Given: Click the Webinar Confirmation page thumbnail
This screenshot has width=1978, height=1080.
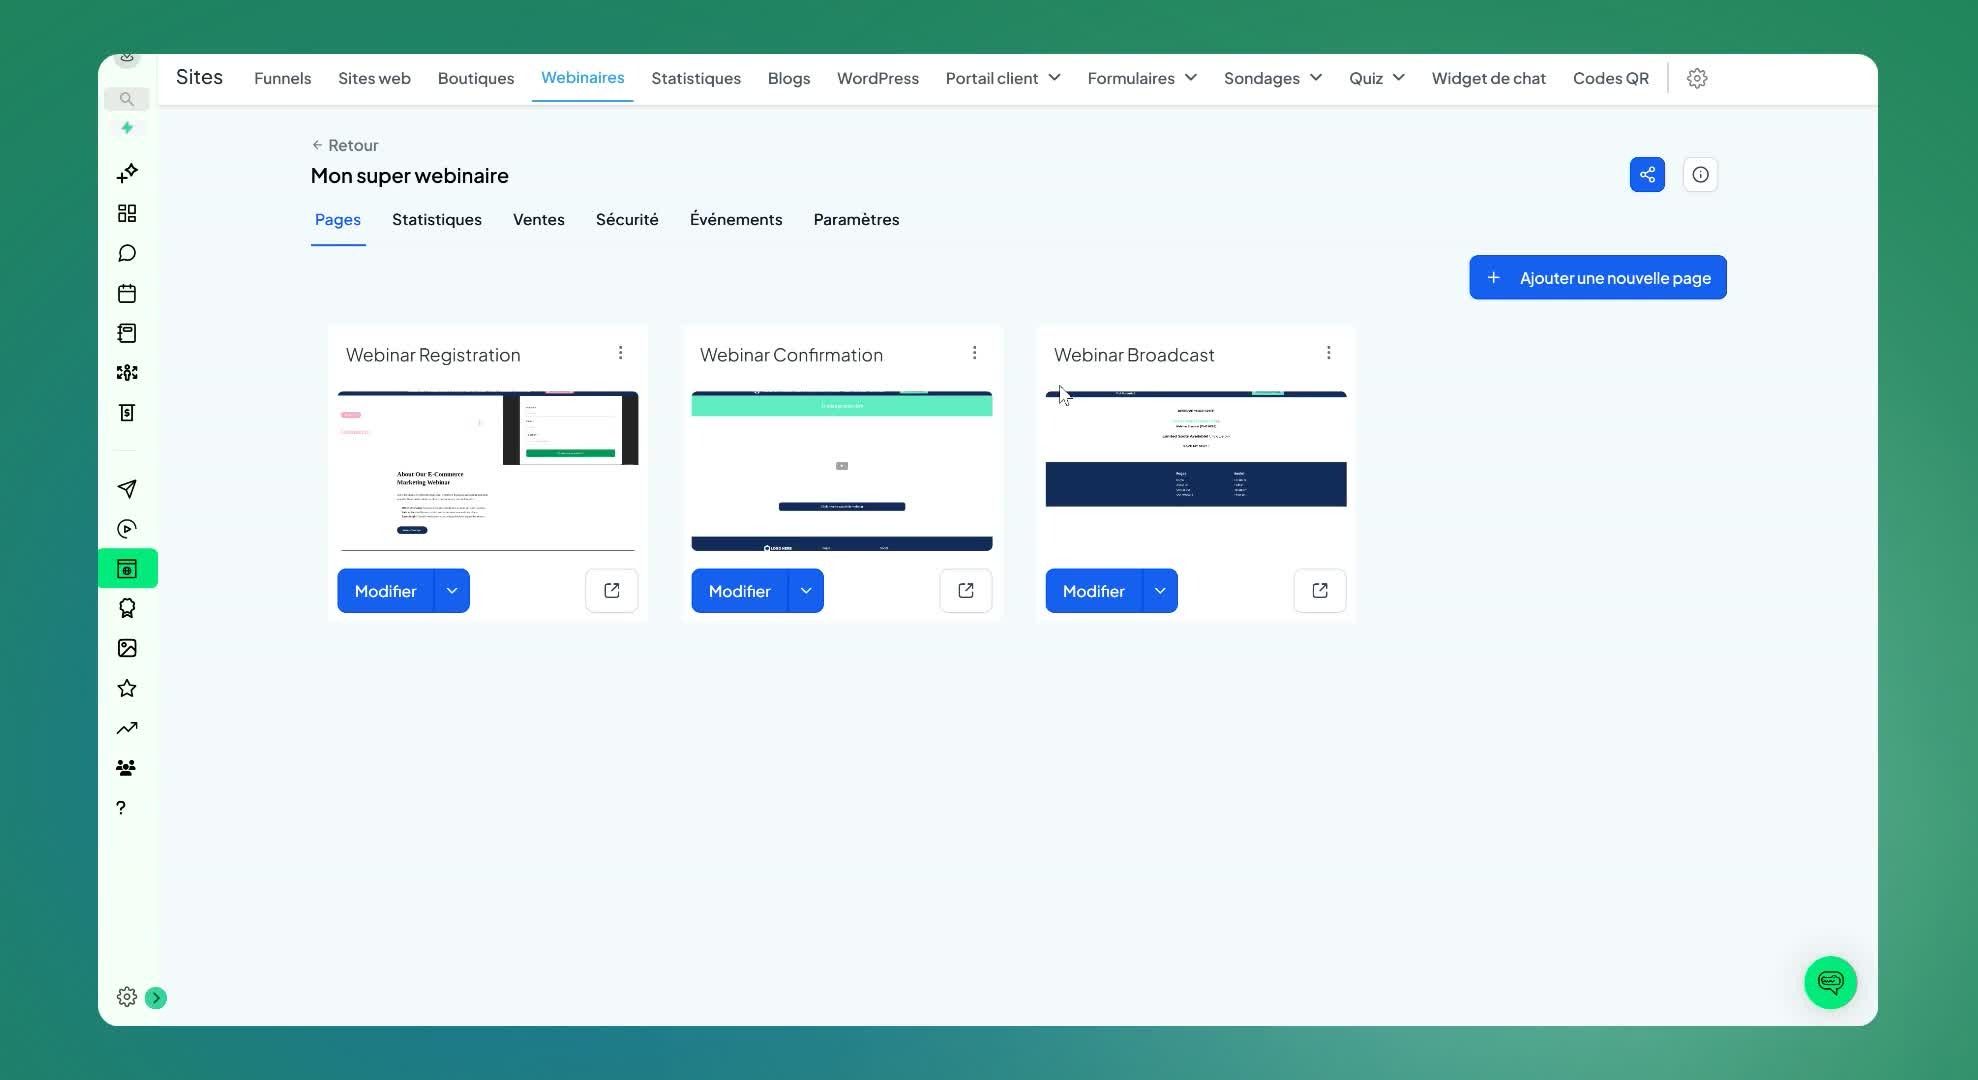Looking at the screenshot, I should 842,470.
